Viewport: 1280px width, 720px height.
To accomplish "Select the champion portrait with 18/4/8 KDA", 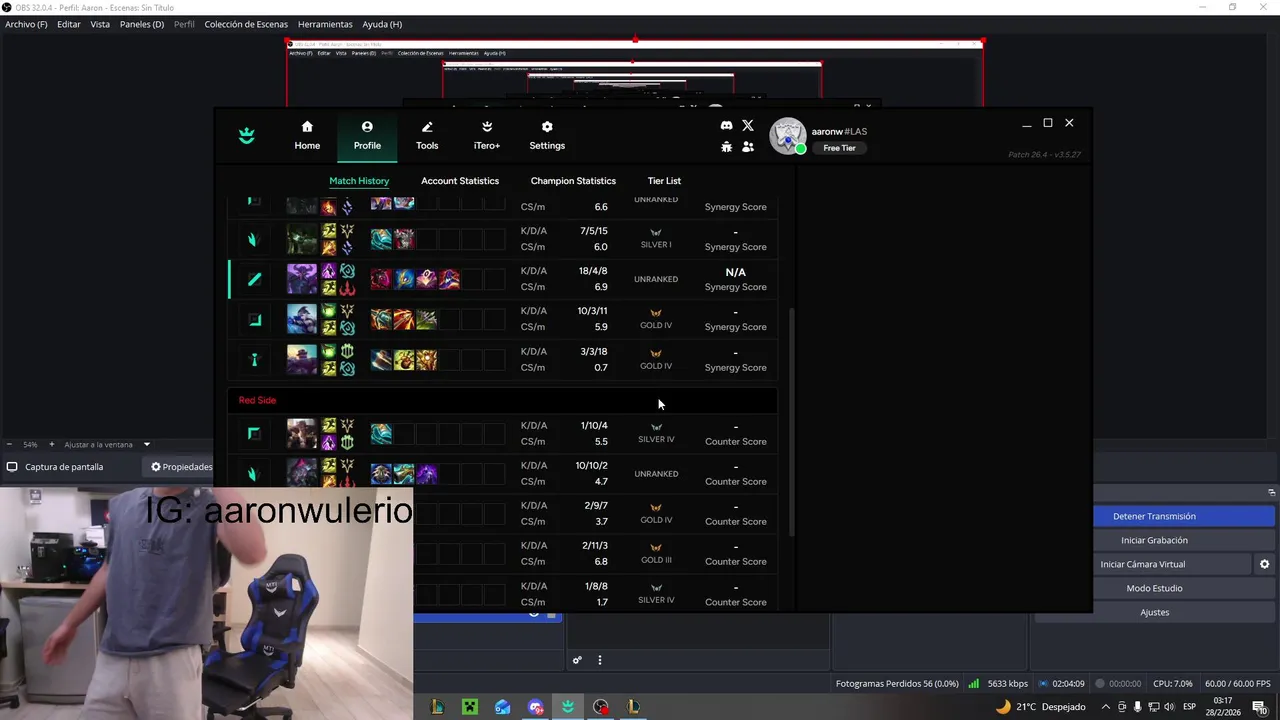I will pyautogui.click(x=302, y=279).
